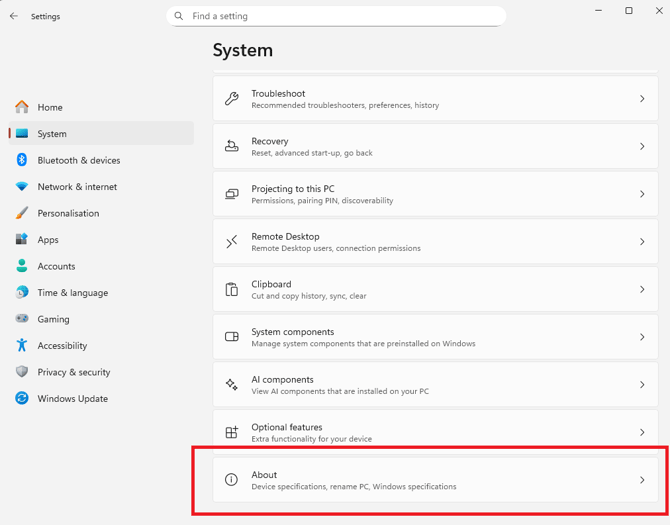The width and height of the screenshot is (670, 525).
Task: Open the Recovery settings title
Action: click(x=270, y=141)
